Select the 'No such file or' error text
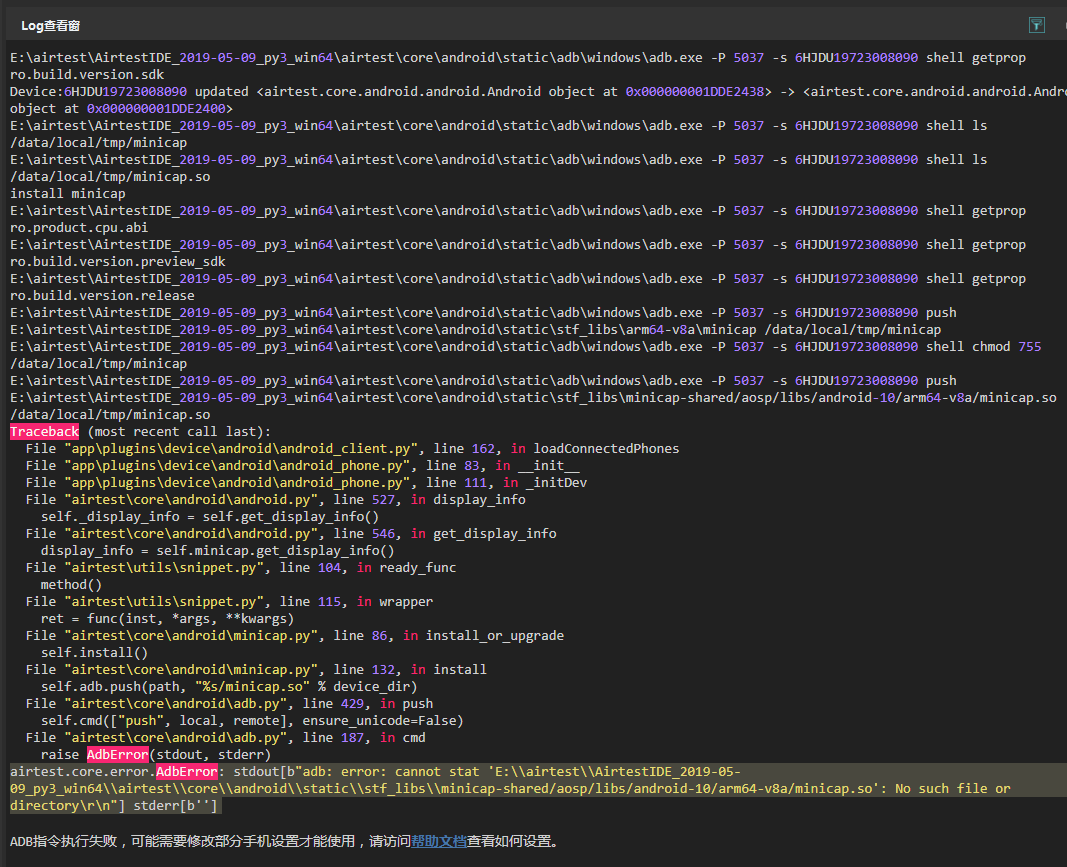1067x867 pixels. pos(953,789)
